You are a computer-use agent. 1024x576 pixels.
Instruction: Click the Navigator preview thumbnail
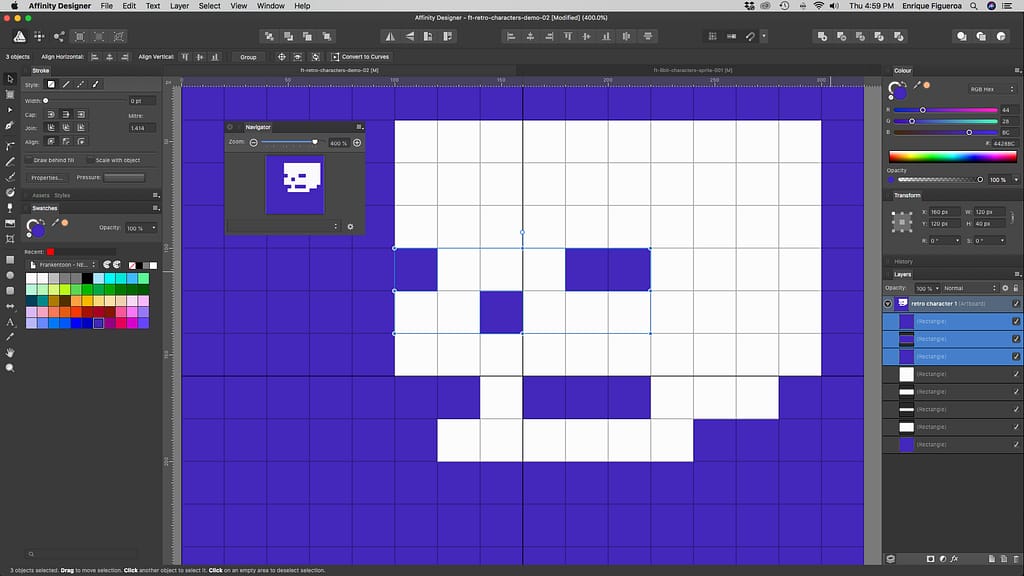[295, 185]
